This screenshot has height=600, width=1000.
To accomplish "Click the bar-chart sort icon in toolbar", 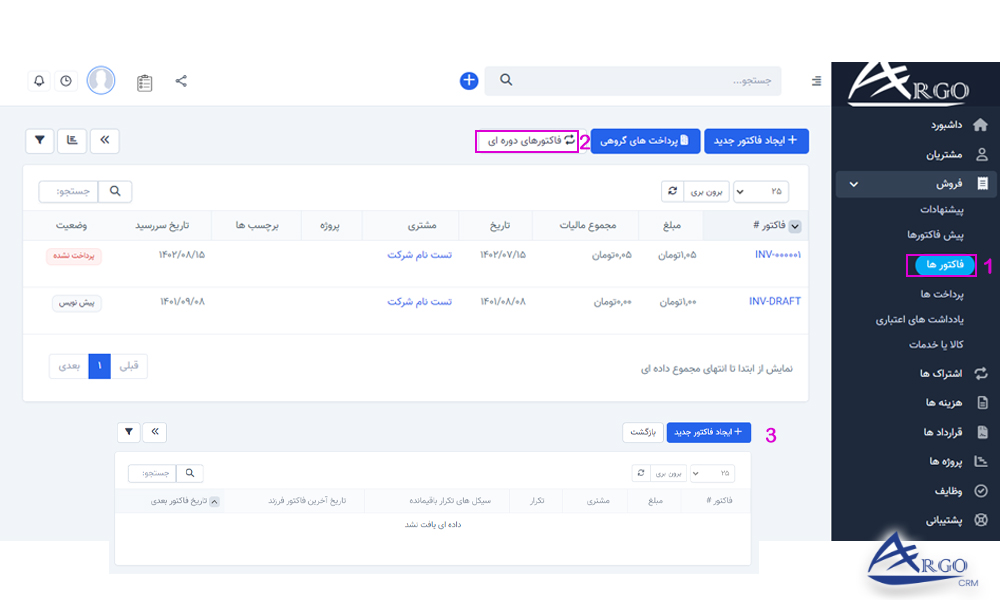I will tap(71, 141).
